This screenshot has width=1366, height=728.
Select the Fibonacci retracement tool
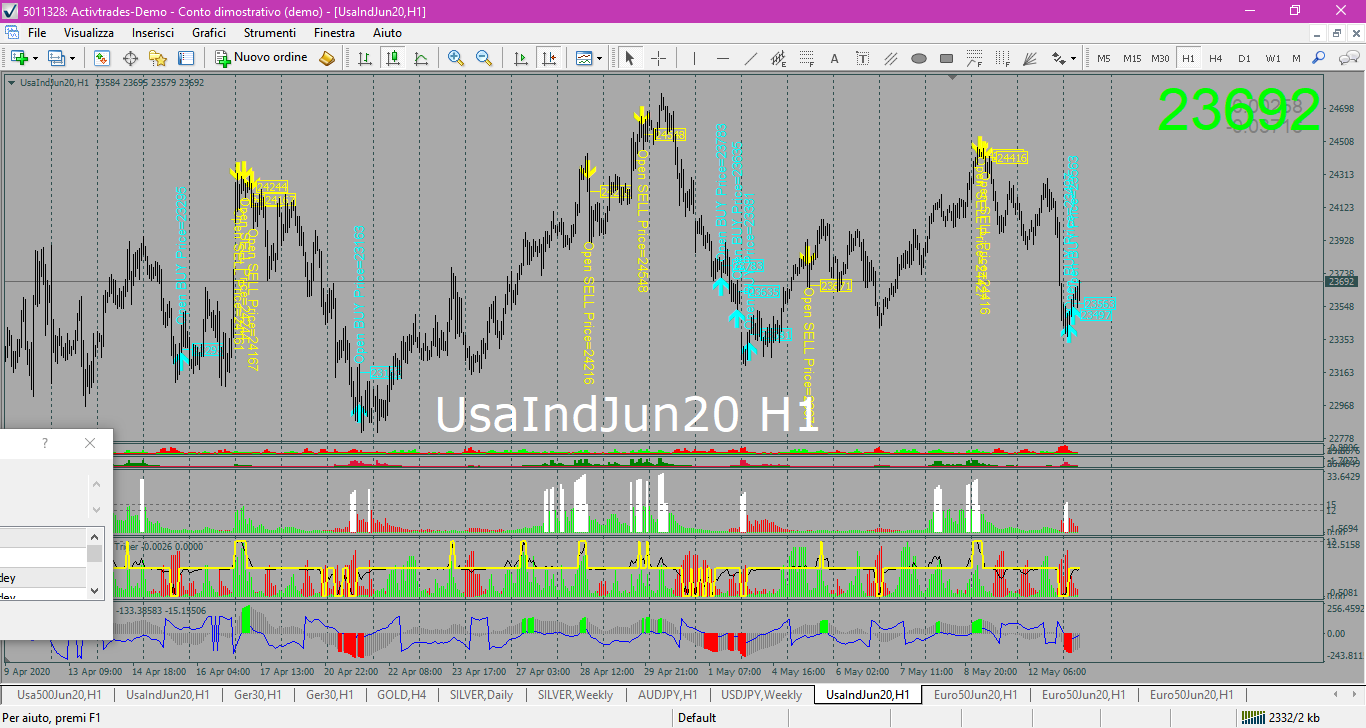coord(807,58)
